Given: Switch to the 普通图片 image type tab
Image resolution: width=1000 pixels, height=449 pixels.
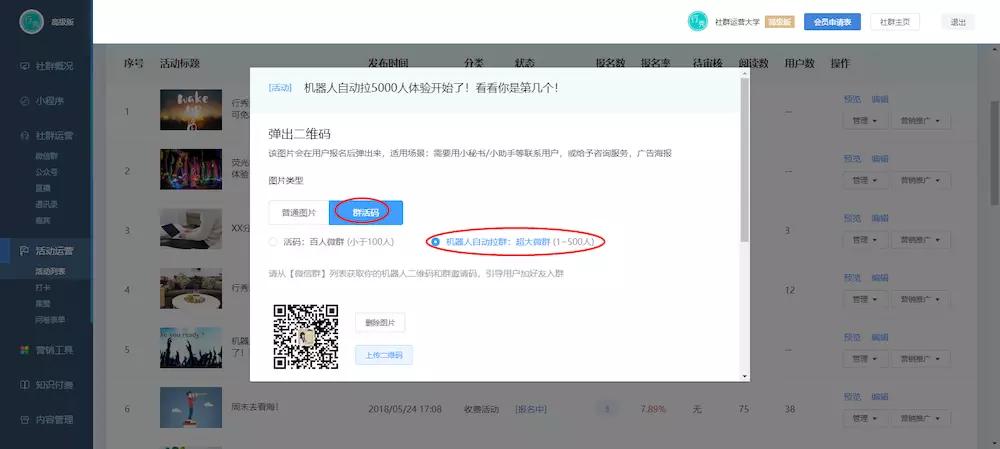Looking at the screenshot, I should click(x=298, y=212).
